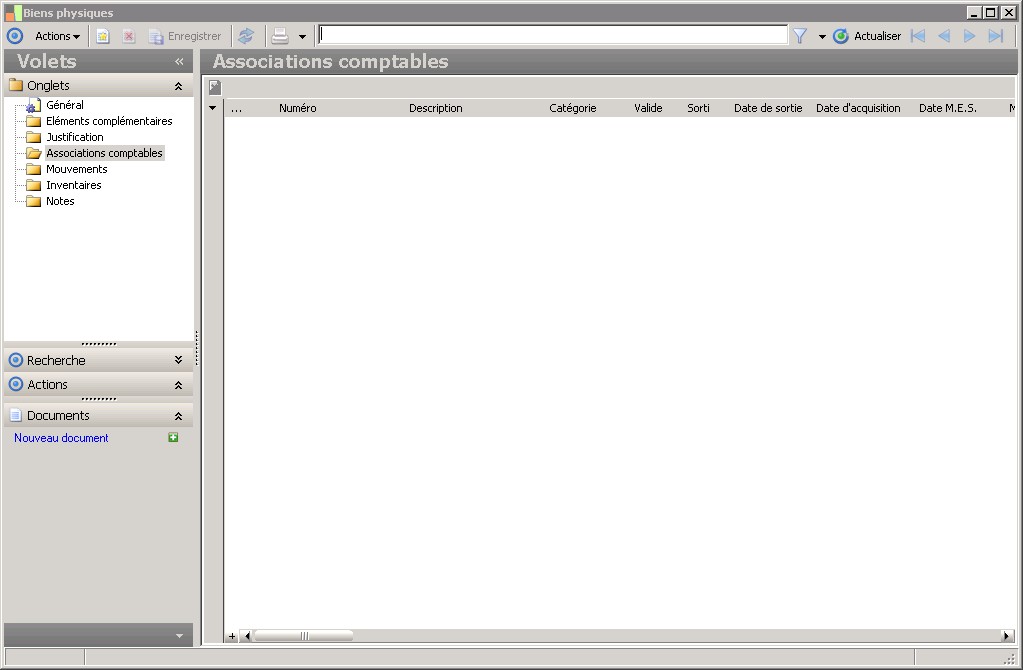Go to next record arrow

tap(970, 36)
